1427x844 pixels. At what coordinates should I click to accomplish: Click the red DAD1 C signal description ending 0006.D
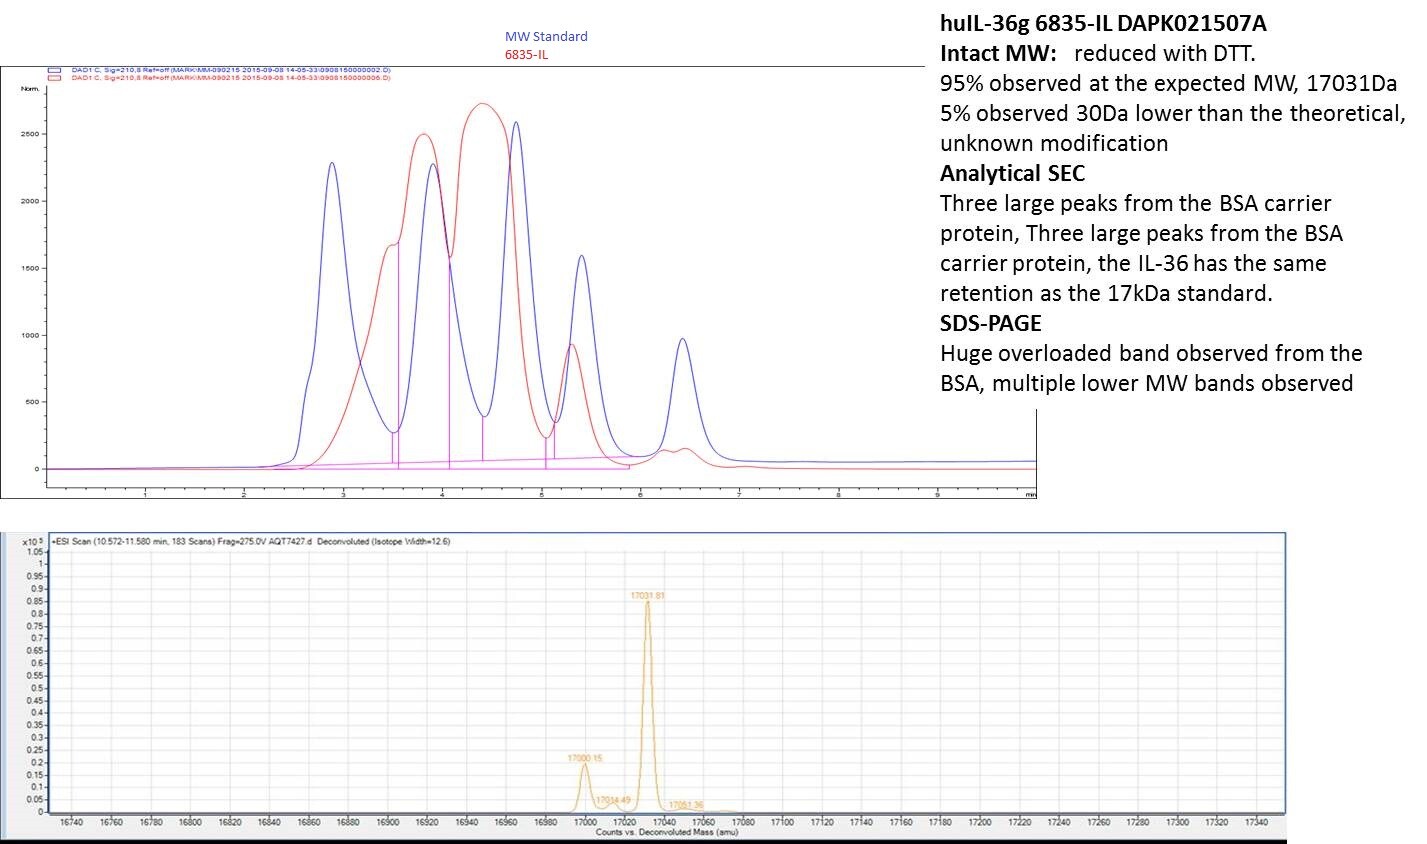click(x=231, y=78)
